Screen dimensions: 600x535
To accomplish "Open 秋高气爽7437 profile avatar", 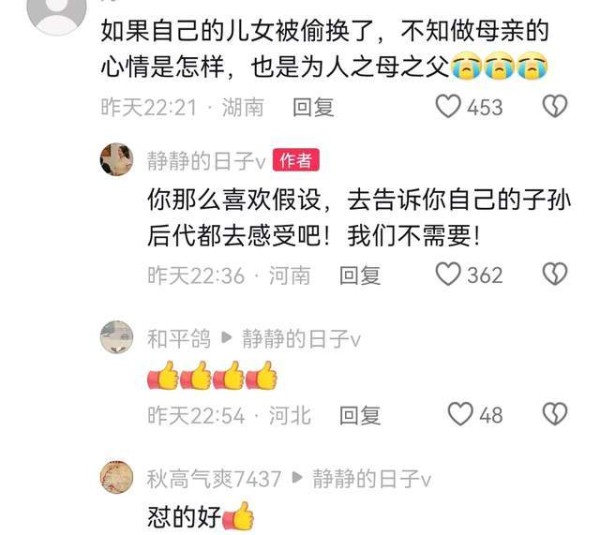I will (117, 477).
